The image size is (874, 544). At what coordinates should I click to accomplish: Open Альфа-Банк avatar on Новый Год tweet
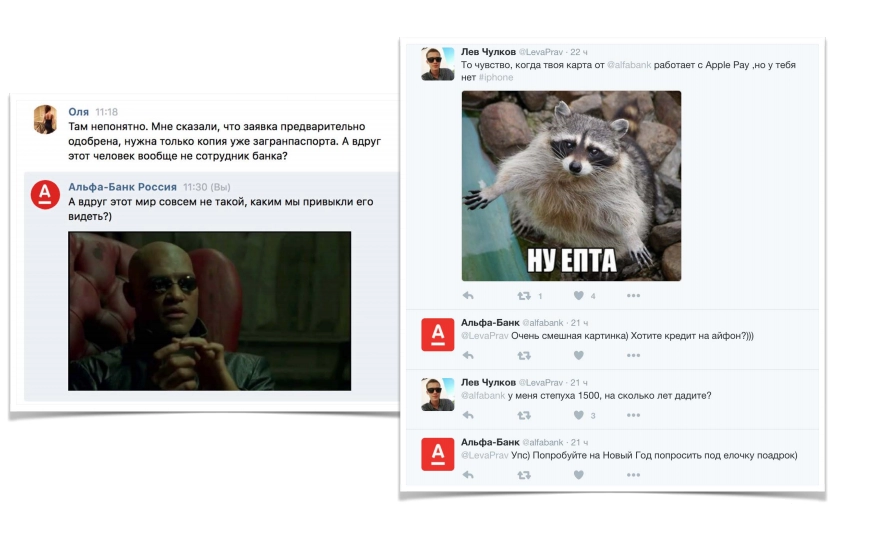[438, 454]
